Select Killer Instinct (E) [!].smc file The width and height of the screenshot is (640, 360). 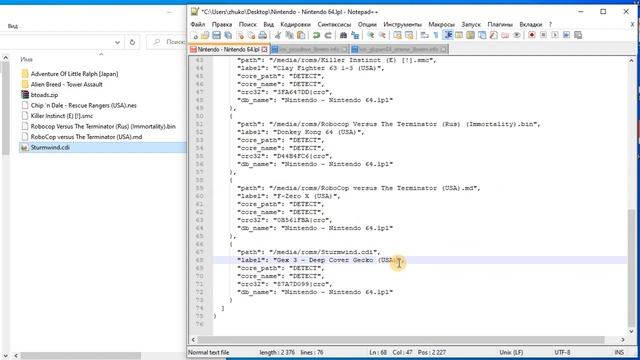pyautogui.click(x=62, y=116)
